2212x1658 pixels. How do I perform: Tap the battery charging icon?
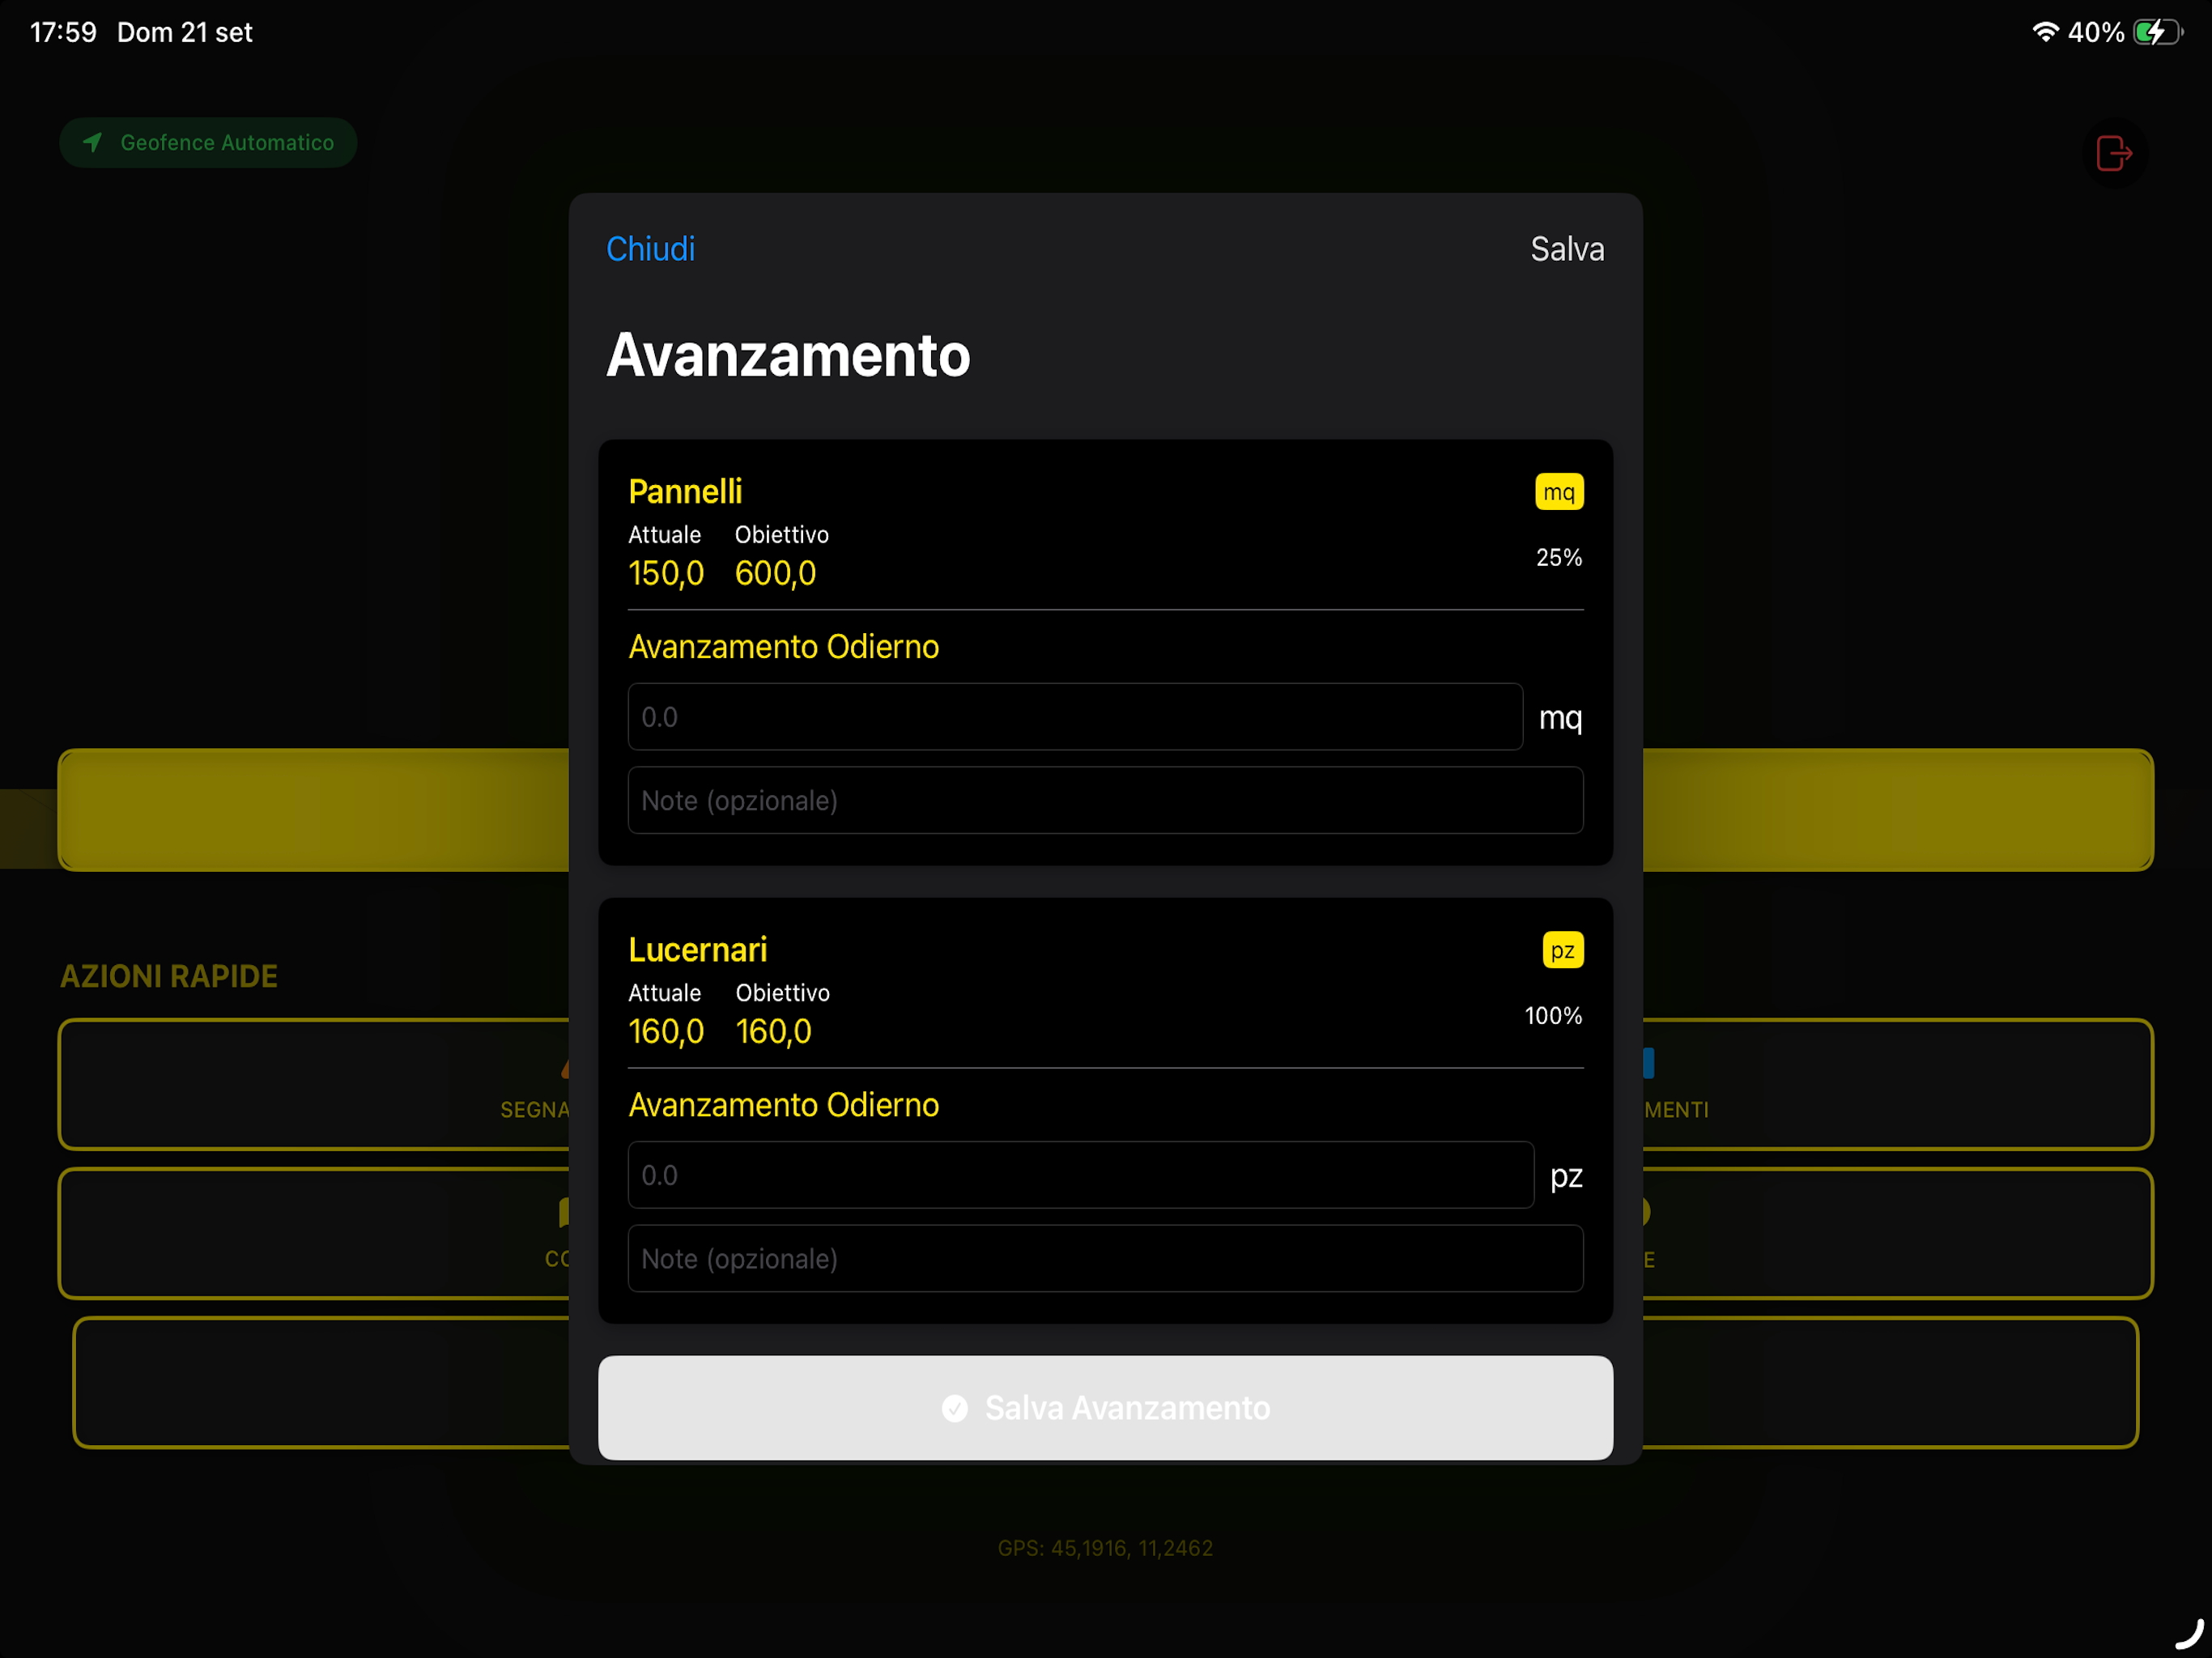coord(2156,32)
